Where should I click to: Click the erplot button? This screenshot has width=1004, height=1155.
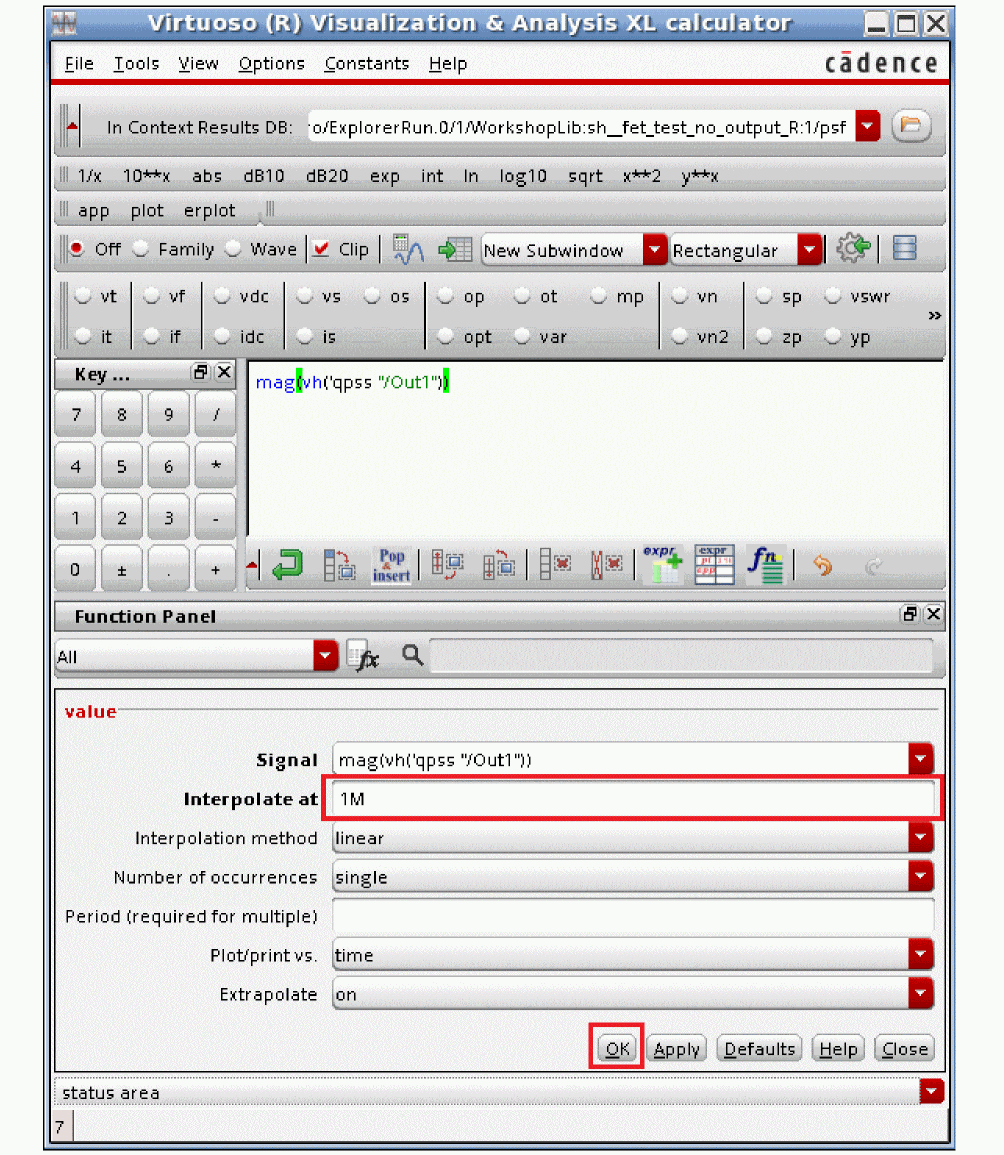coord(210,211)
